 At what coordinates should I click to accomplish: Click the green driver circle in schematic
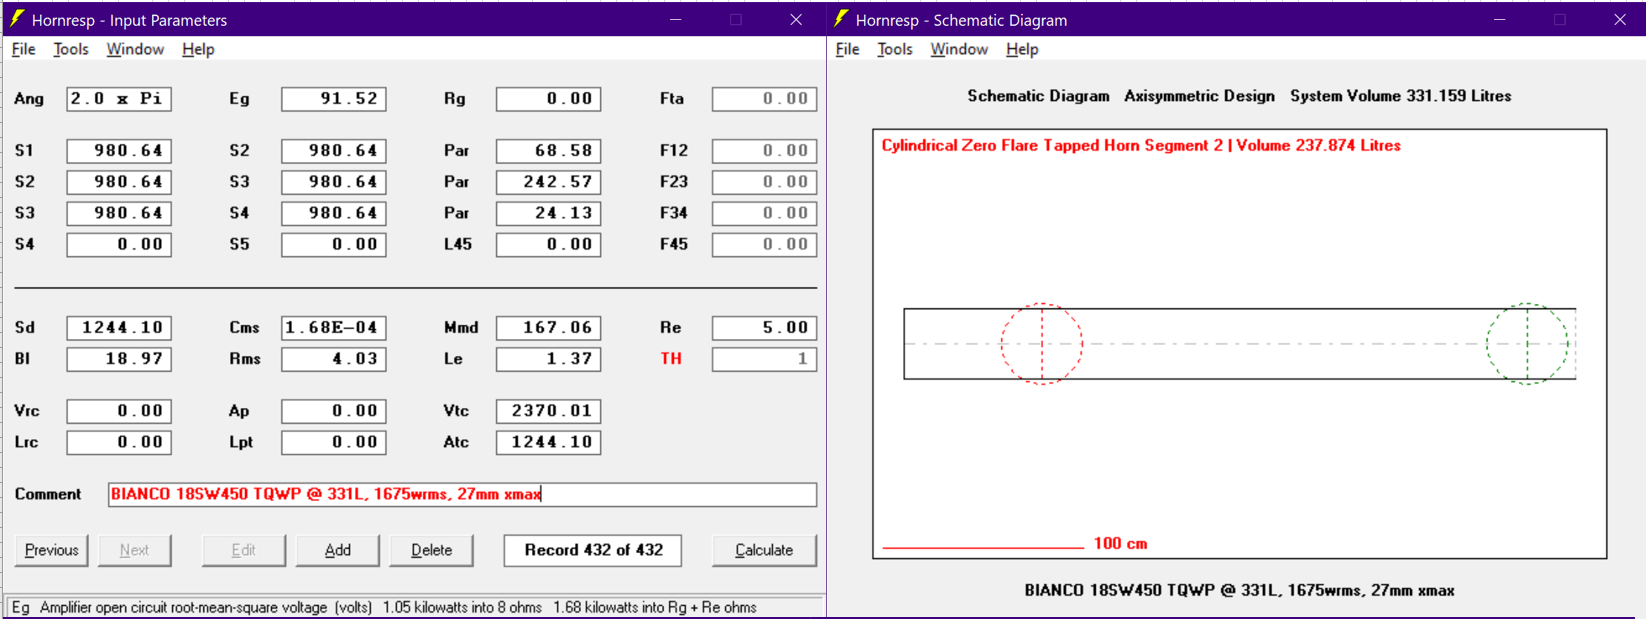tap(1527, 344)
